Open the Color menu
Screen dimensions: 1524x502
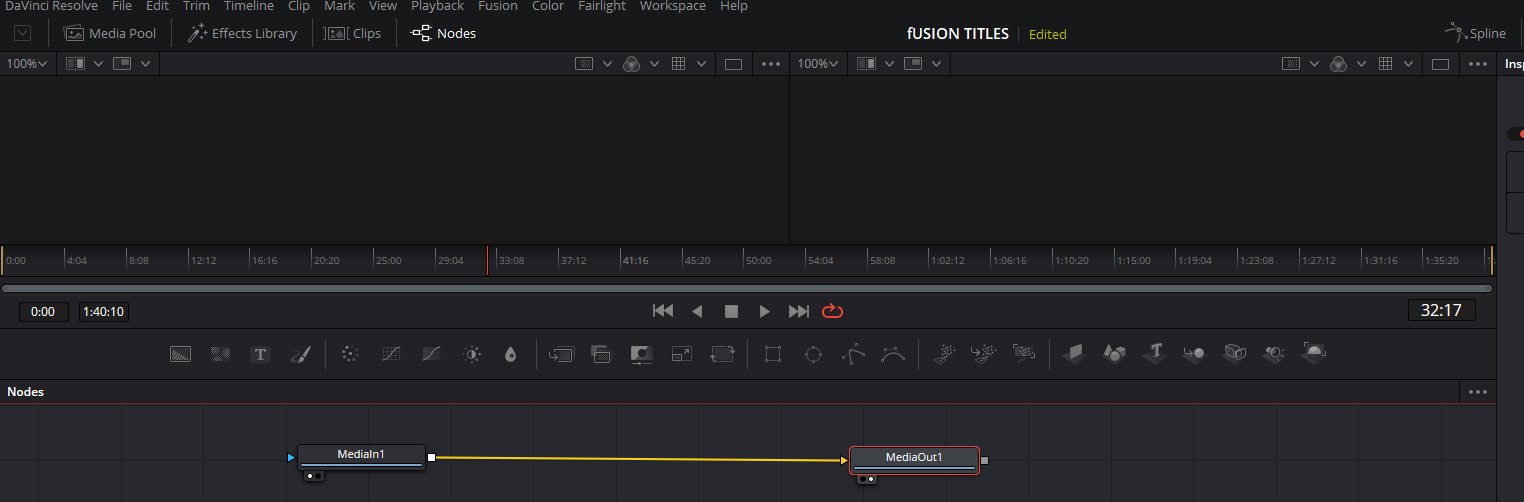(x=548, y=6)
